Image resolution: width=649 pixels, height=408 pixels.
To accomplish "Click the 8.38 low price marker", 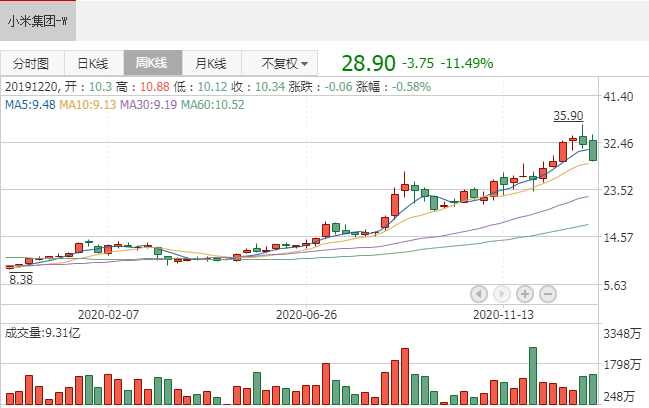I will [22, 281].
